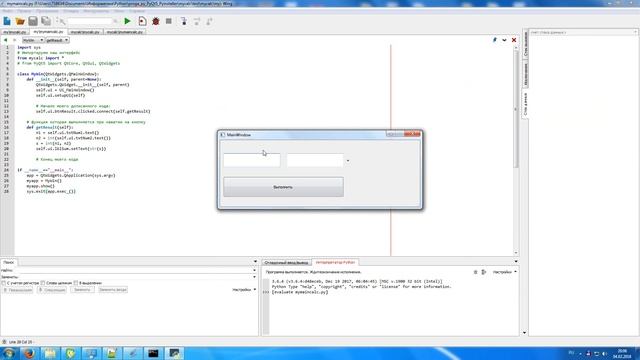
Task: Click the first icon beside Python shell settings
Action: pyautogui.click(x=475, y=272)
